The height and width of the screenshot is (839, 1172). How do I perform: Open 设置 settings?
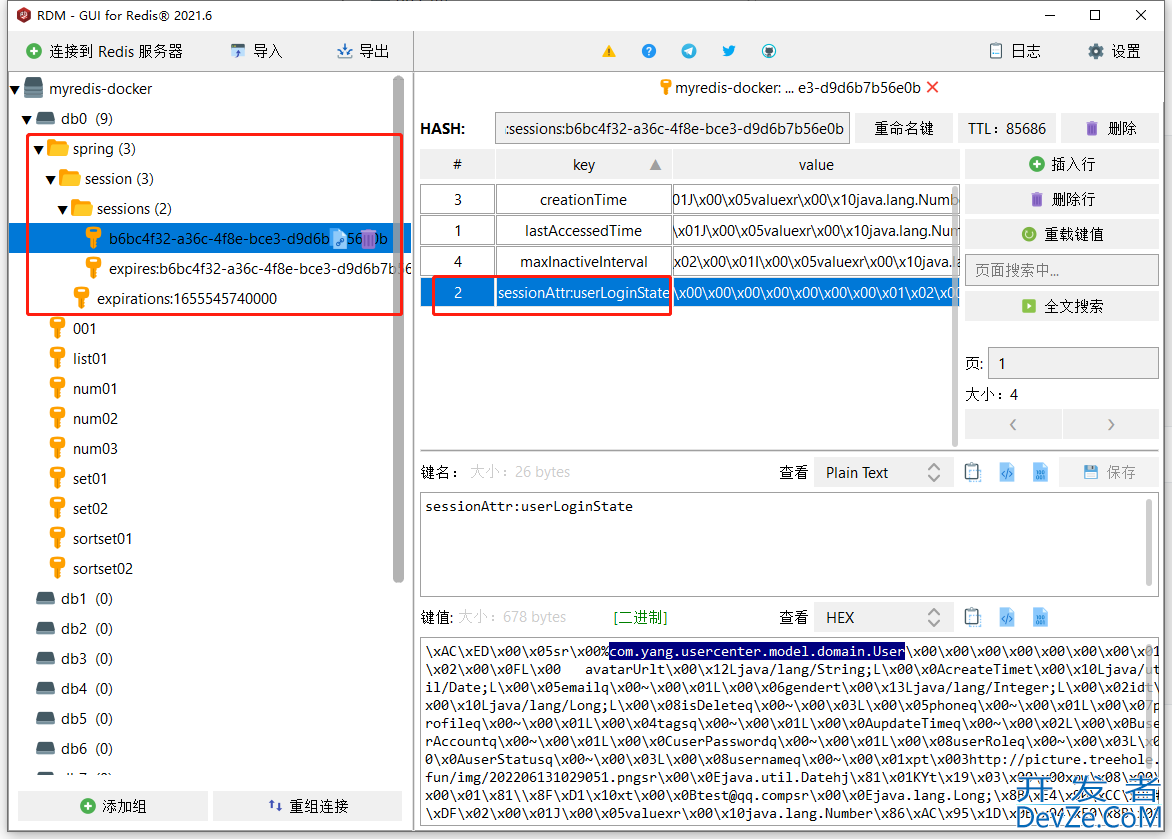(x=1114, y=51)
